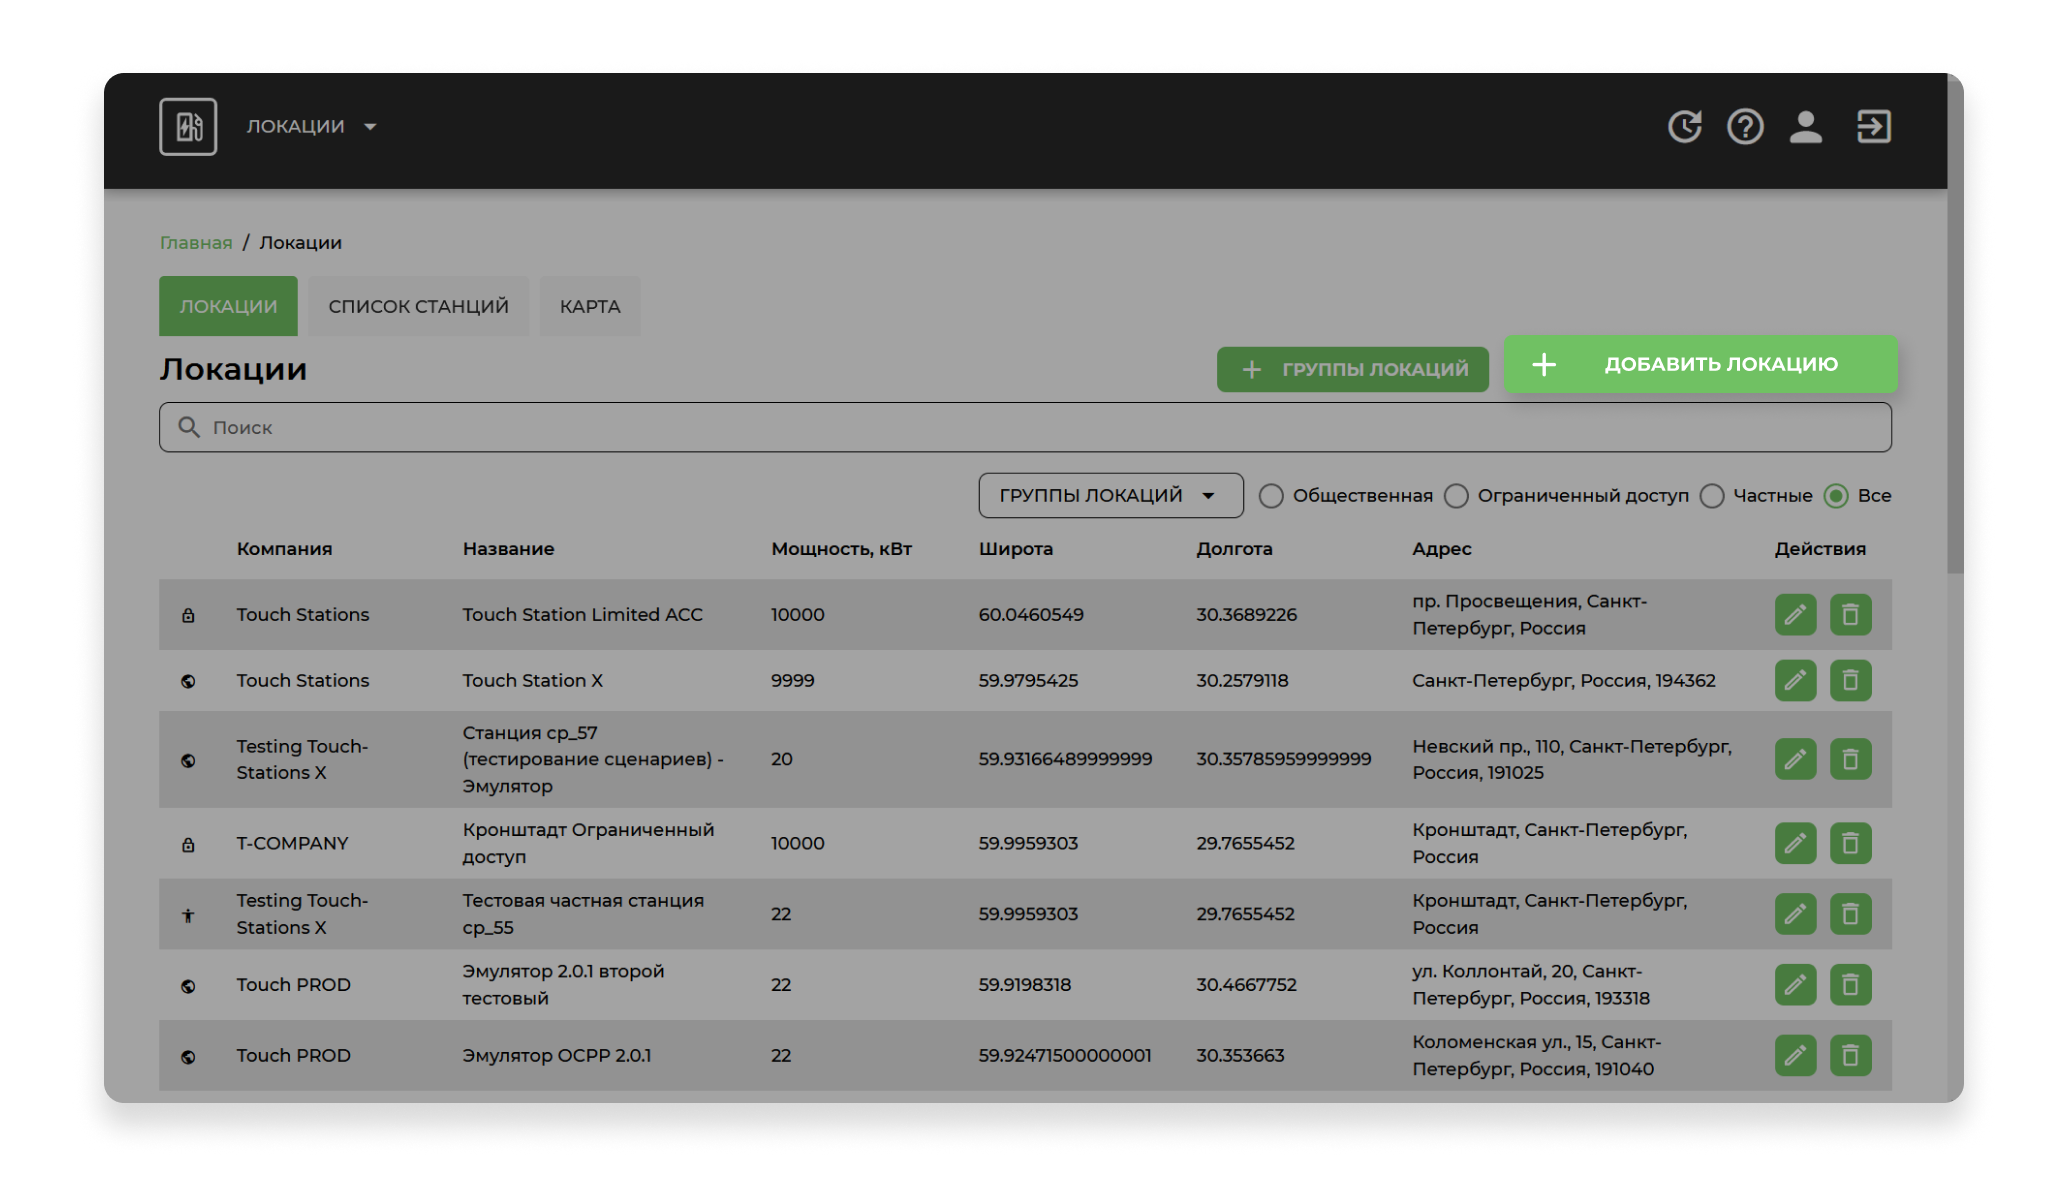Expand the ЛОКАЦИИ header navigation dropdown
The width and height of the screenshot is (2067, 1177).
point(311,126)
